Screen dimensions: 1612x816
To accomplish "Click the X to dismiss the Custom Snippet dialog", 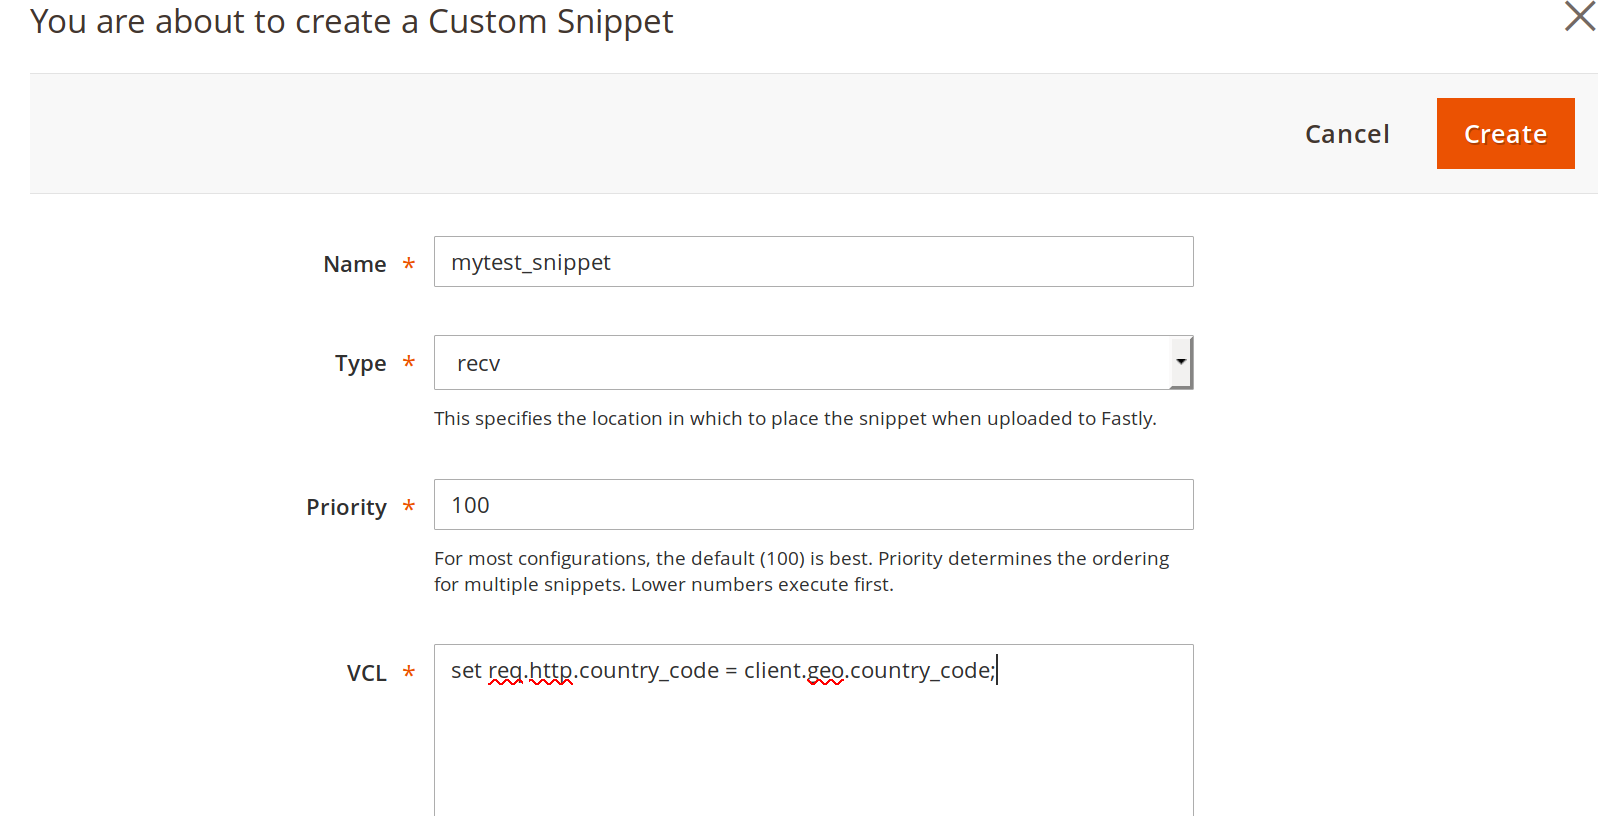I will [1578, 16].
